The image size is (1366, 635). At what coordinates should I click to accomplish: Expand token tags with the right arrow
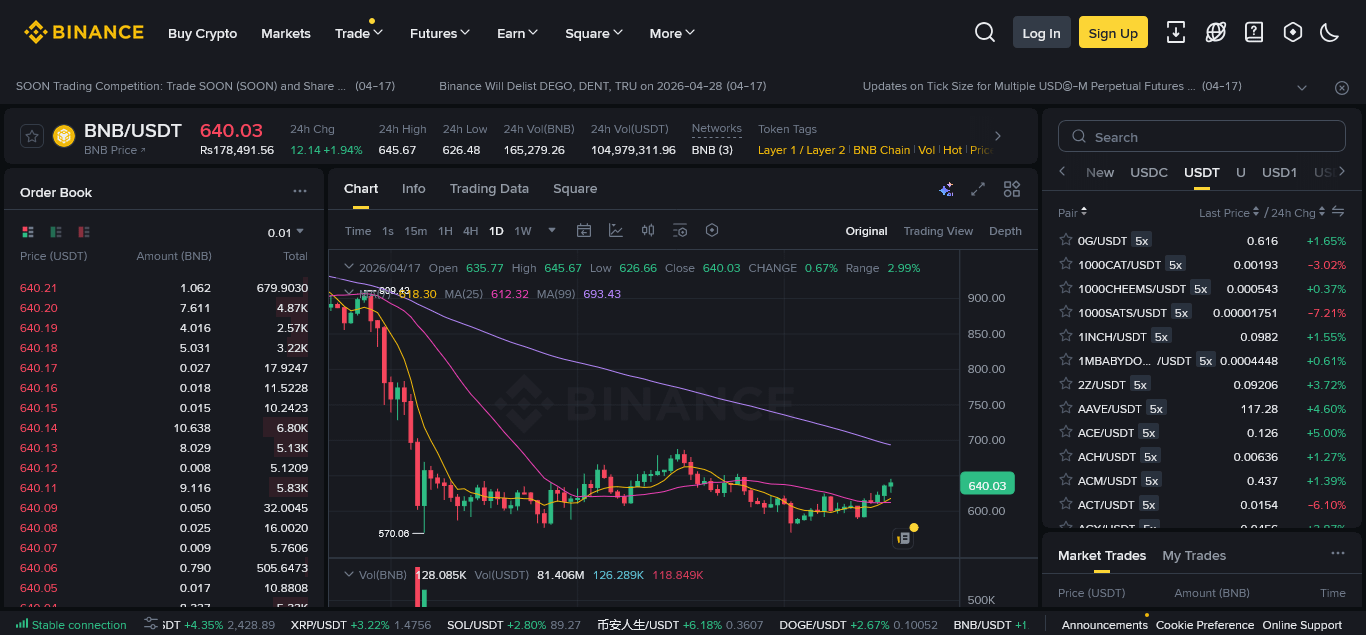click(997, 136)
